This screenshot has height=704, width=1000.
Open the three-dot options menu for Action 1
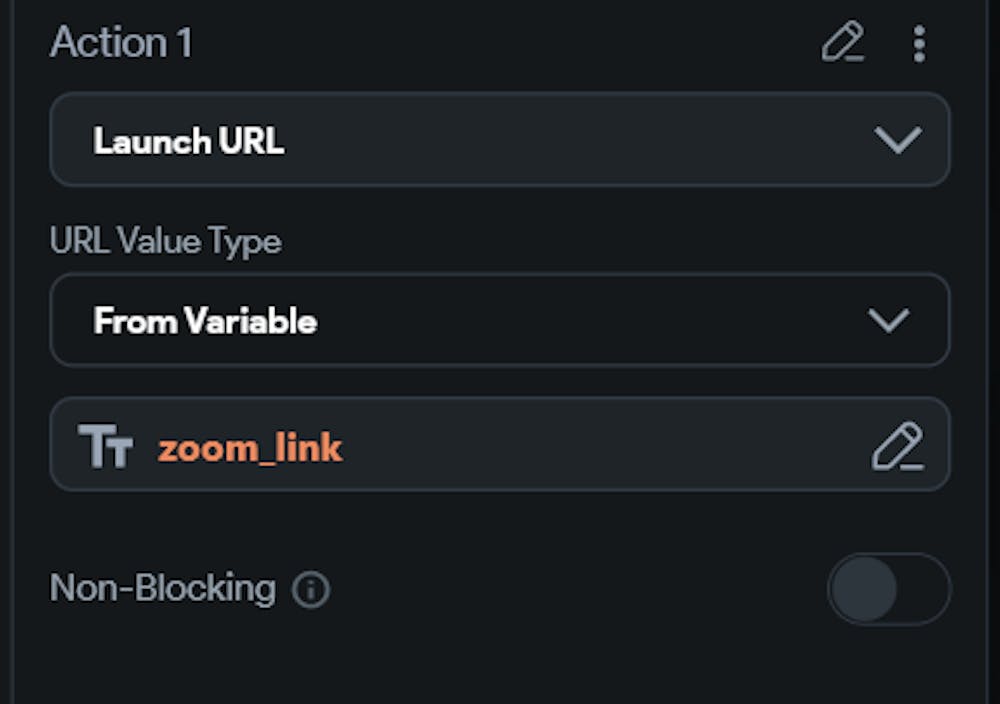917,44
